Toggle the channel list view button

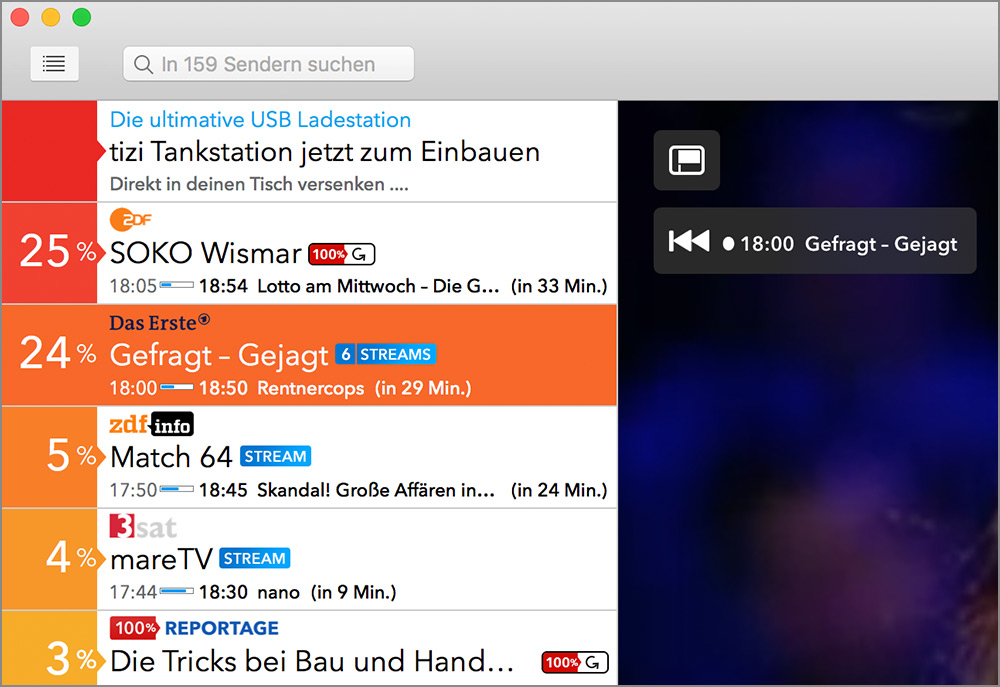point(54,64)
